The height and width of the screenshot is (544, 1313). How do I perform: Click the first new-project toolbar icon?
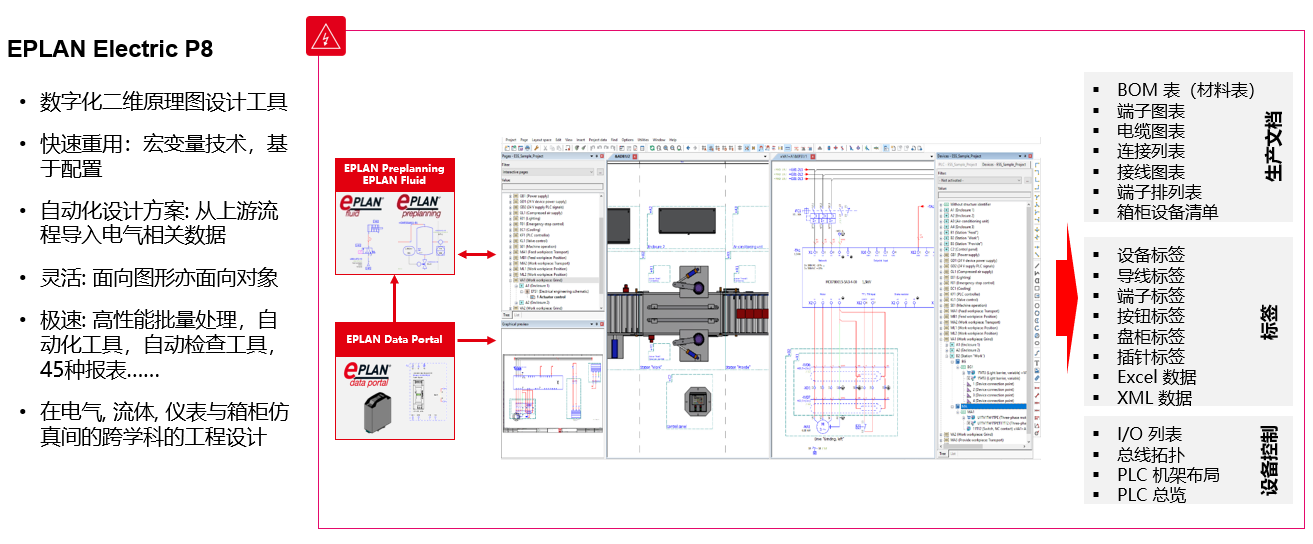click(x=507, y=148)
